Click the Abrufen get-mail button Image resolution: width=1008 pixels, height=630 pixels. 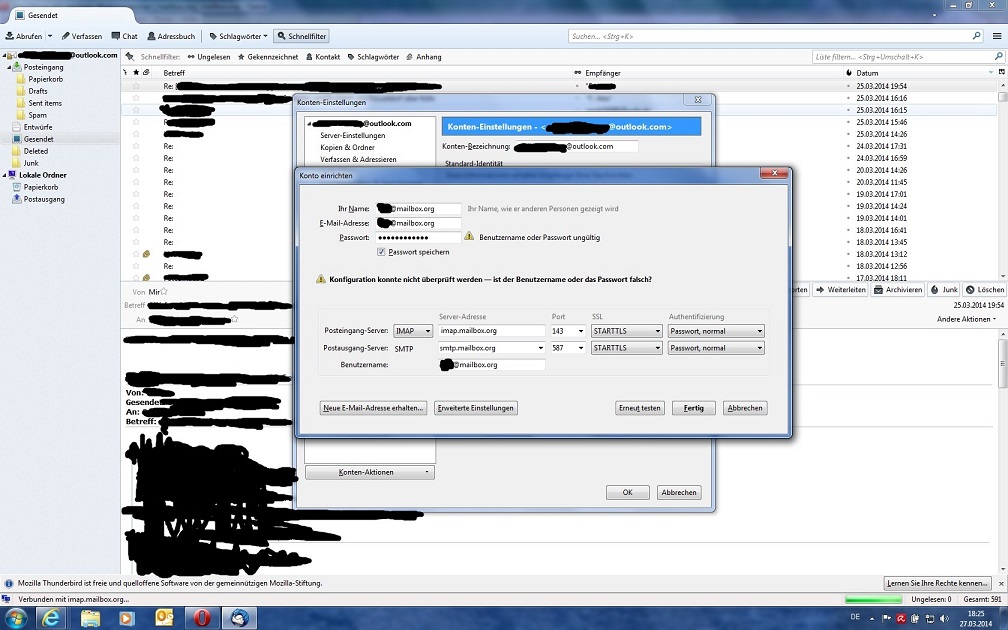pos(24,36)
